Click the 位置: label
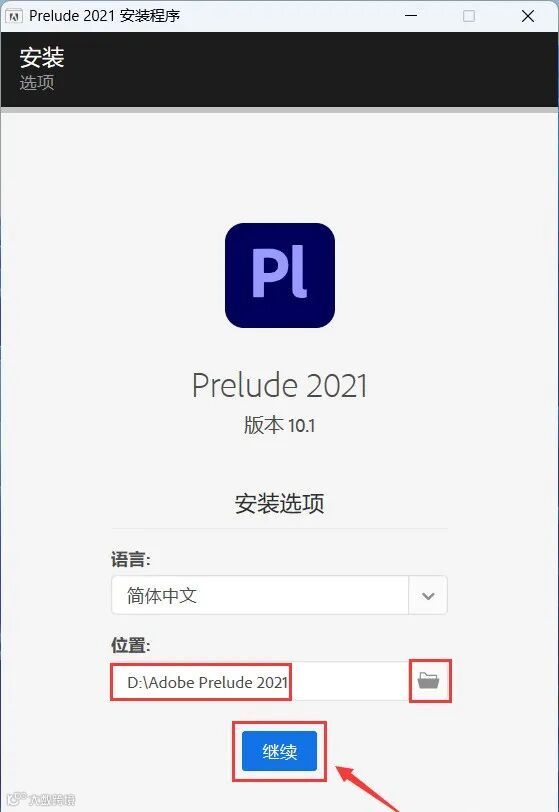 tap(131, 645)
